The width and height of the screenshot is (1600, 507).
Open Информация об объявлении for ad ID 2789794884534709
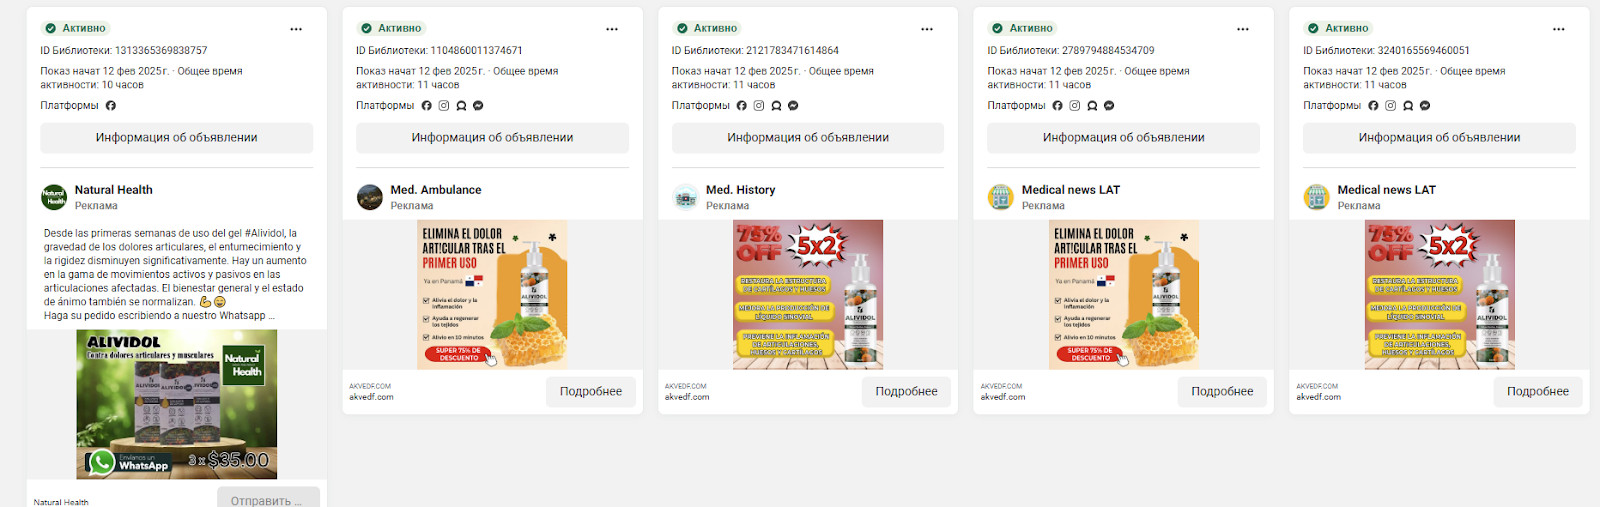coord(1124,138)
